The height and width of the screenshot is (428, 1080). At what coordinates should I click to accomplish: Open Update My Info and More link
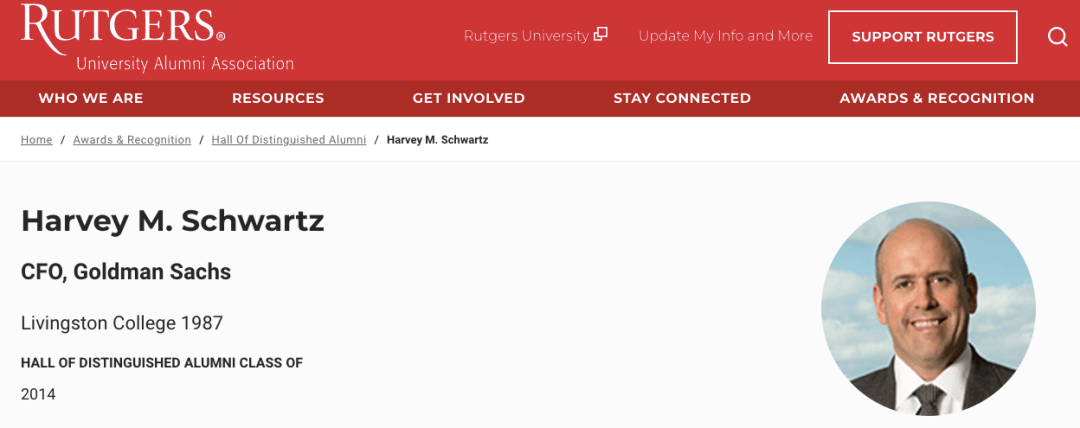(725, 36)
